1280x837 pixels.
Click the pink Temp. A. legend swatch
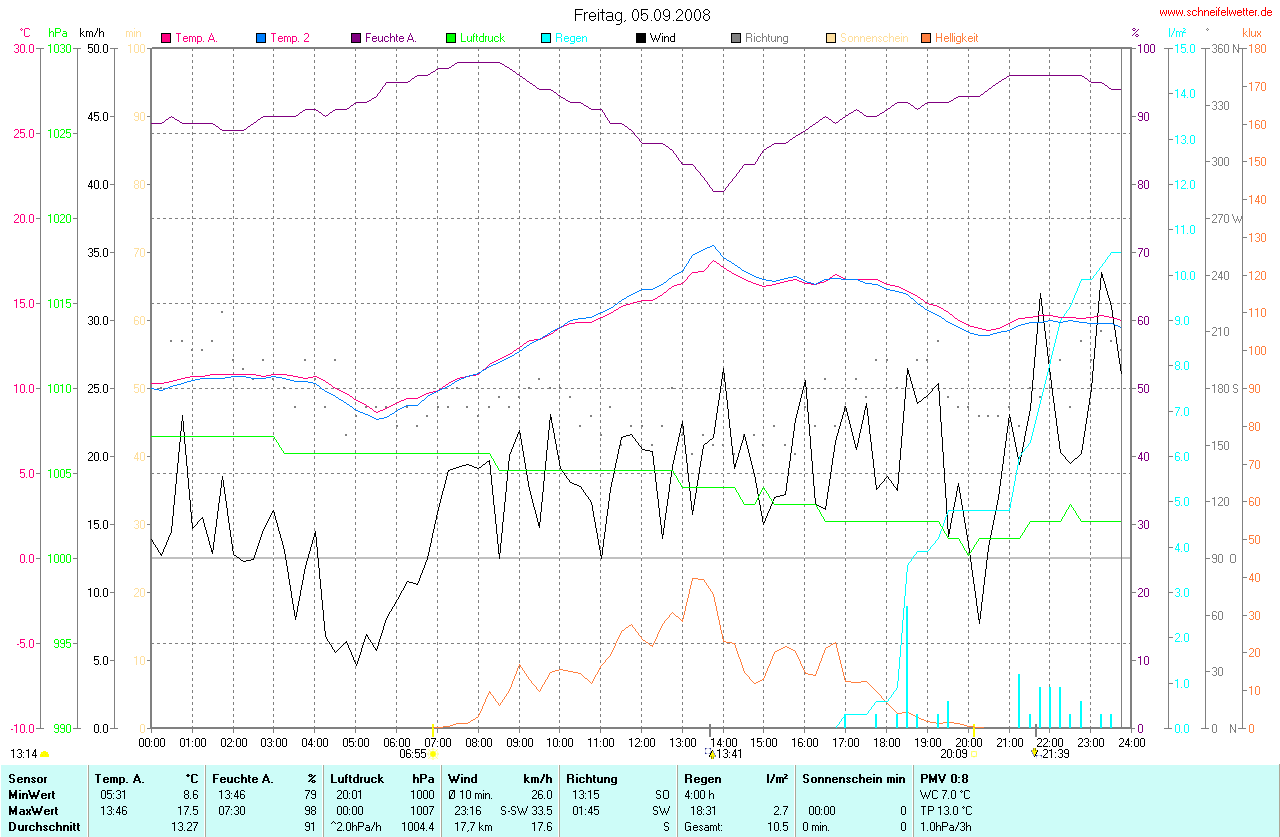pyautogui.click(x=167, y=38)
